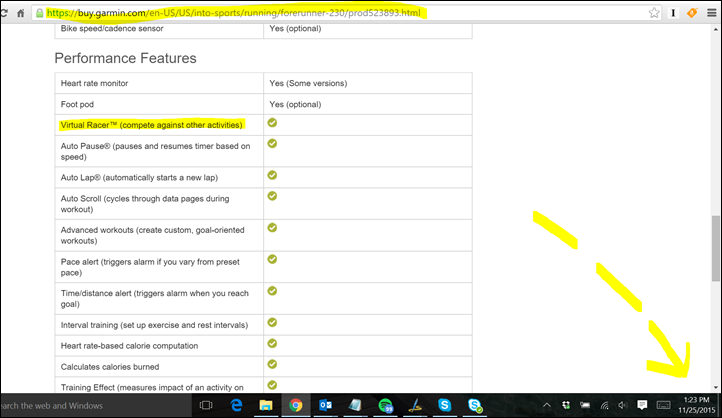This screenshot has width=722, height=418.
Task: Click the Windows search box
Action: 96,406
